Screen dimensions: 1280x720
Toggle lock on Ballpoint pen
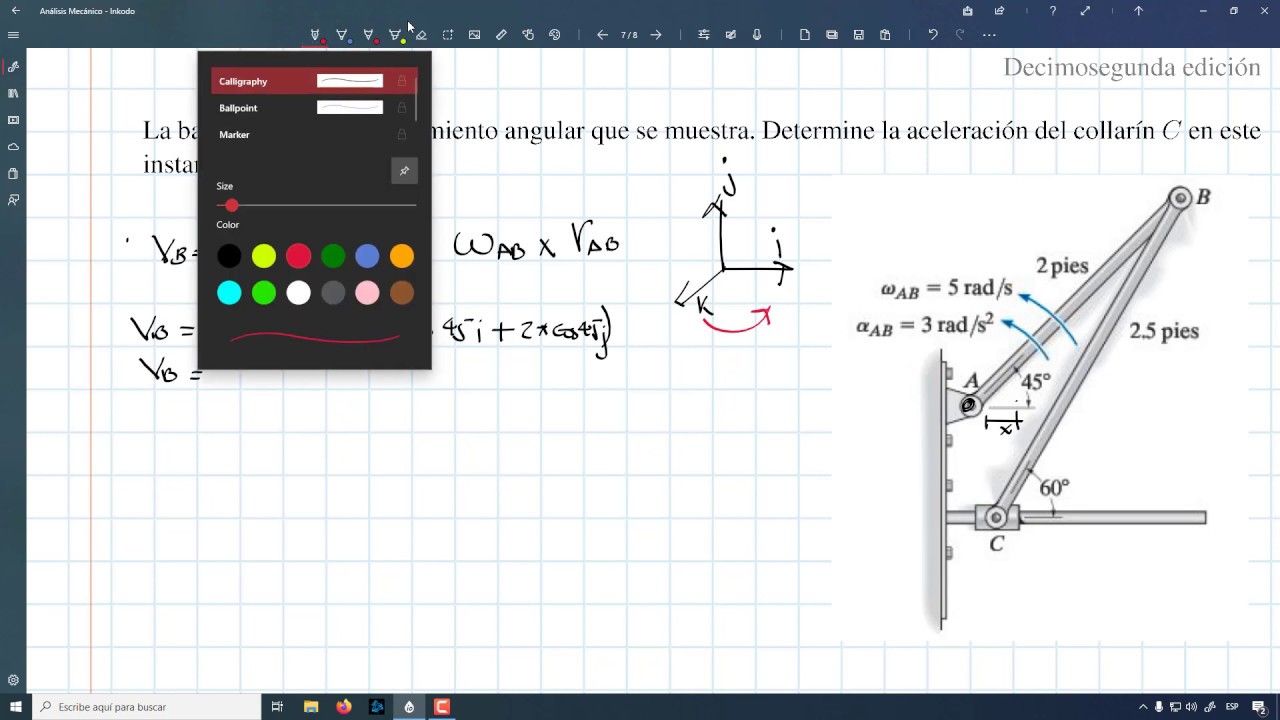click(402, 108)
